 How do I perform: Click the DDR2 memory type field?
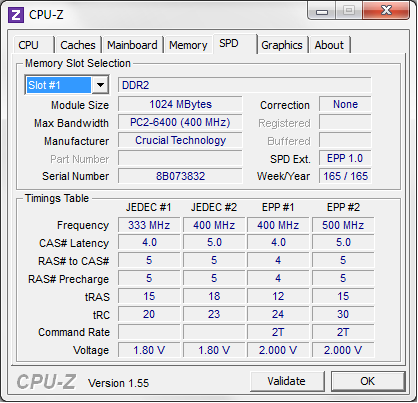(244, 85)
